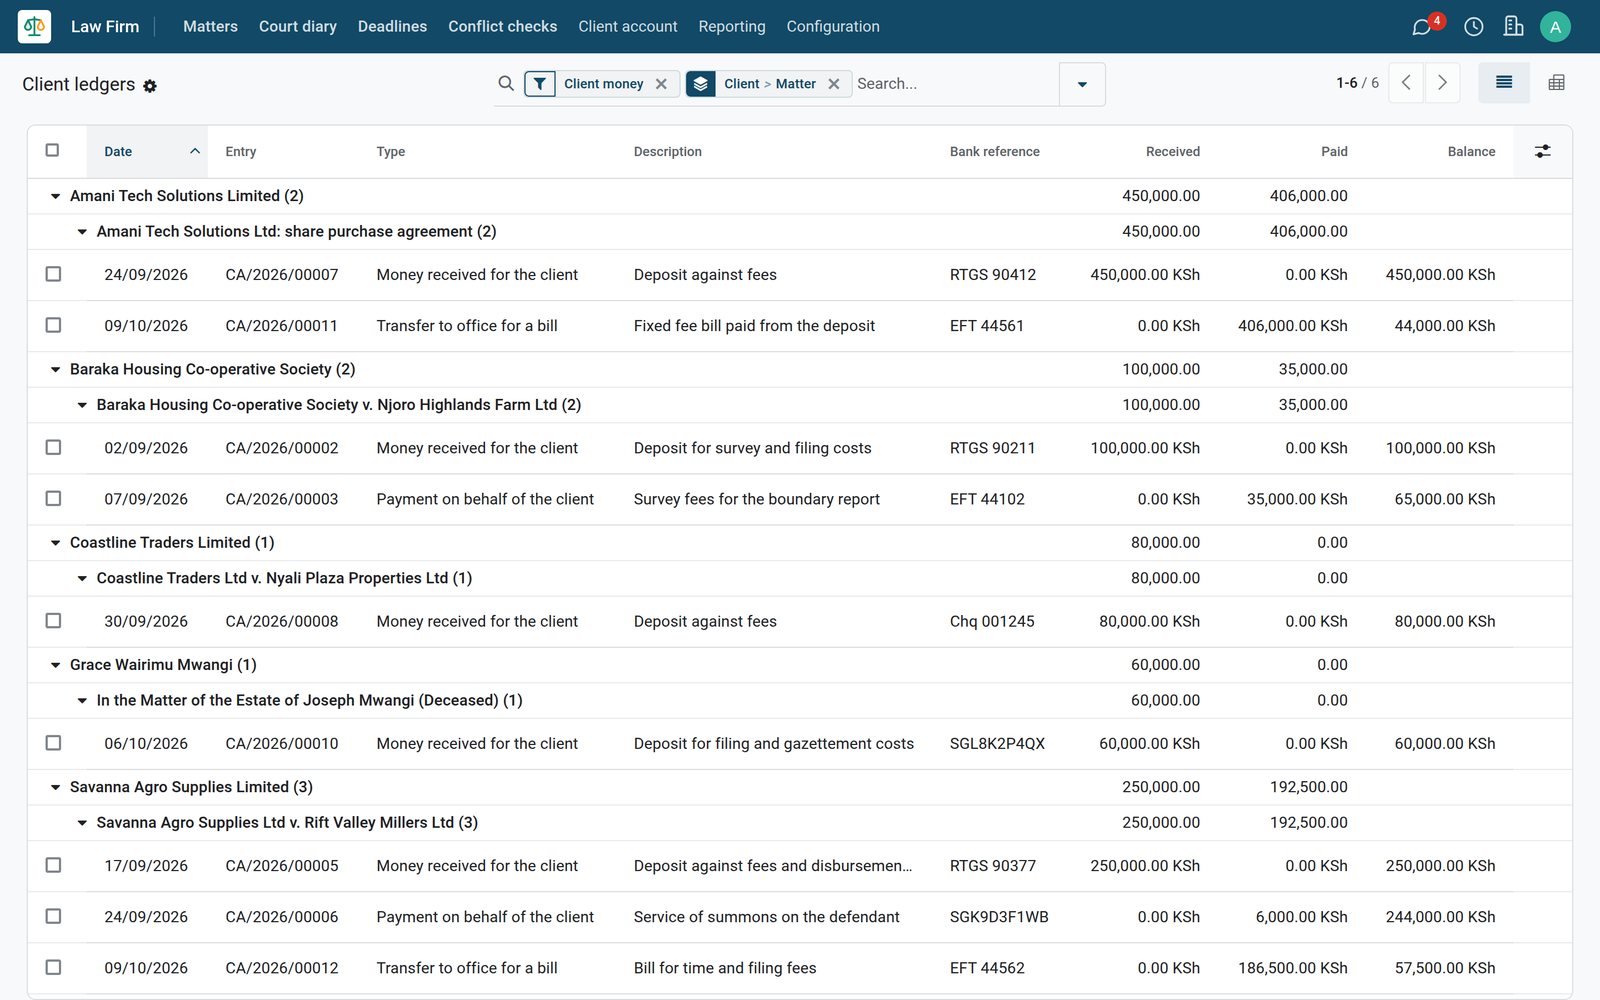
Task: Collapse Savanna Agro Supplies Limited group
Action: [x=56, y=787]
